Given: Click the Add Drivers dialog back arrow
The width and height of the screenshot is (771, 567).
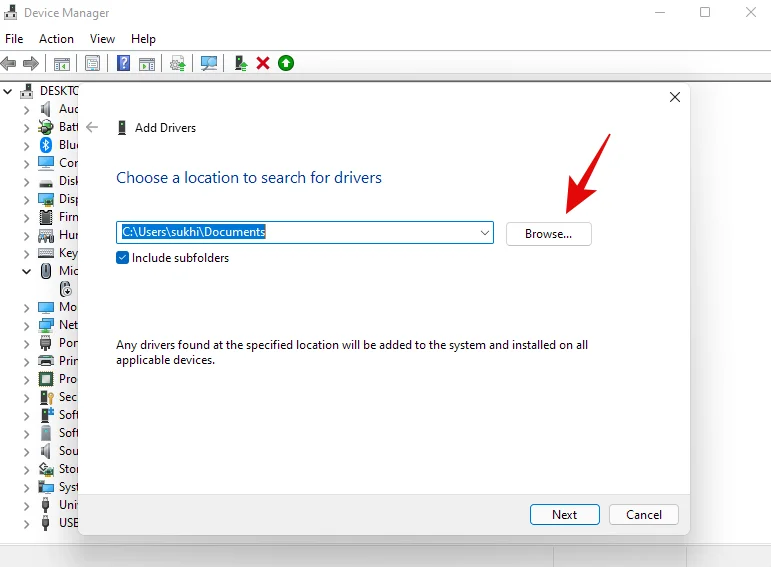Looking at the screenshot, I should [x=92, y=127].
